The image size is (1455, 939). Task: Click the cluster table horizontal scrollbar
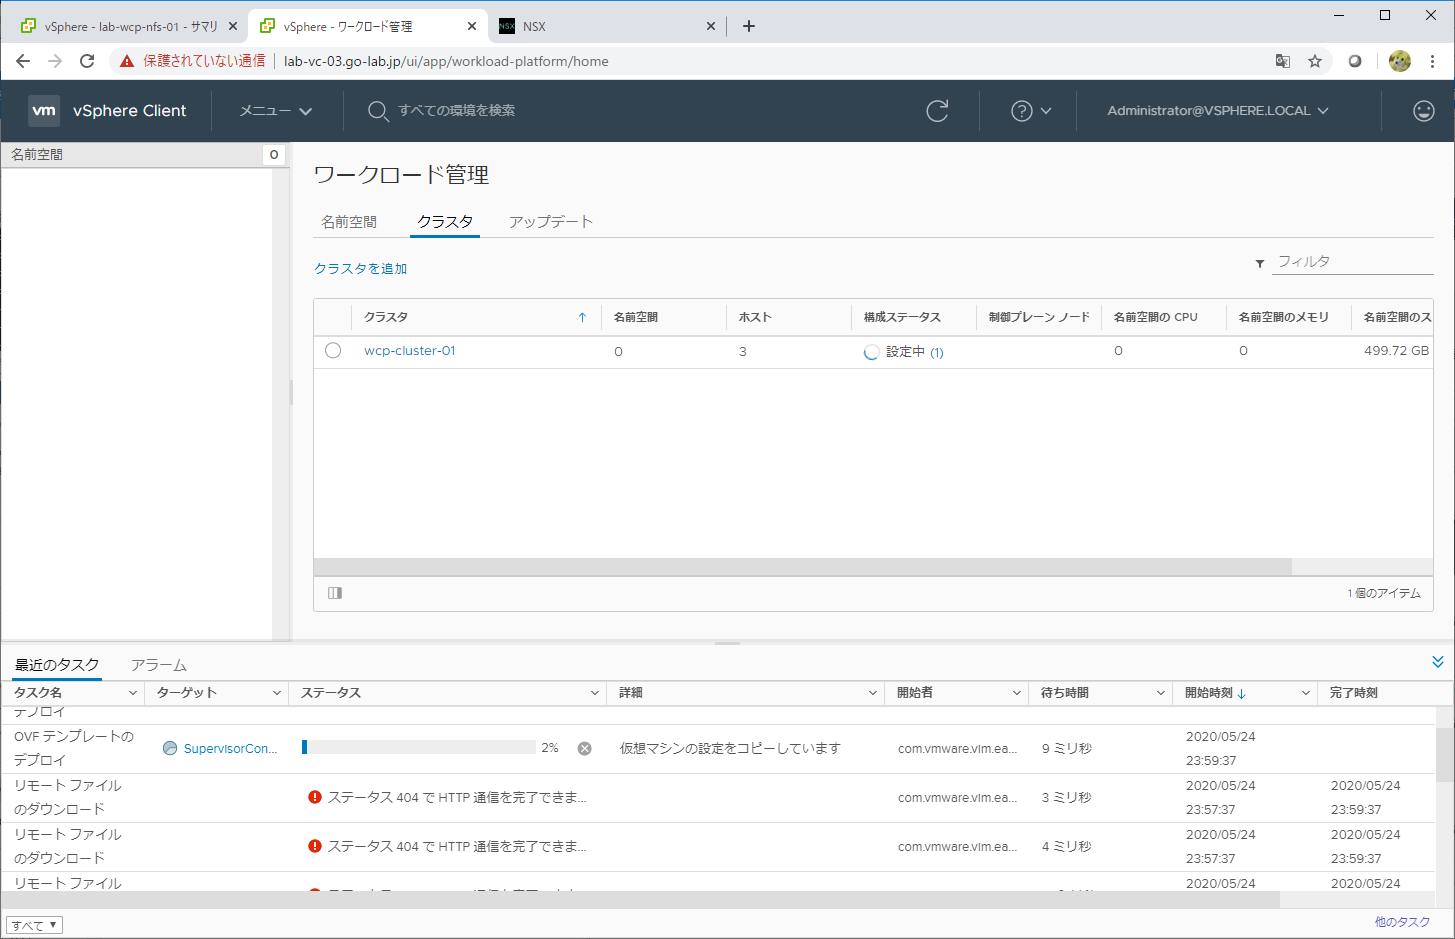803,567
